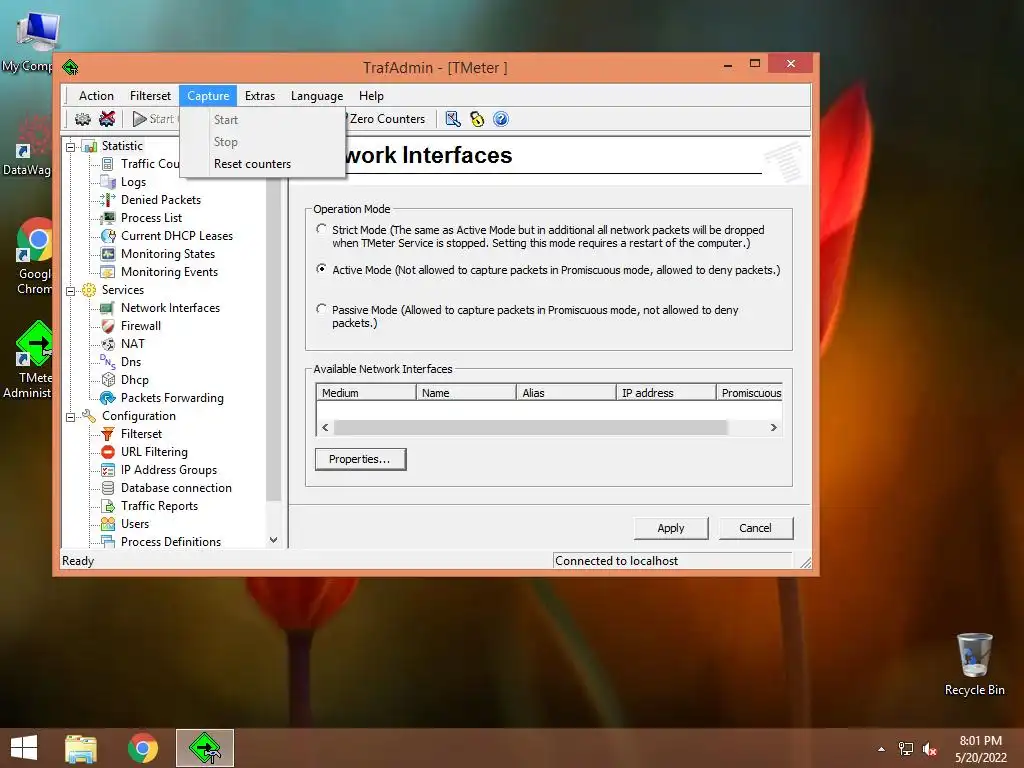Click the Start capture toolbar button
Screen dimensions: 1024x768
154,119
